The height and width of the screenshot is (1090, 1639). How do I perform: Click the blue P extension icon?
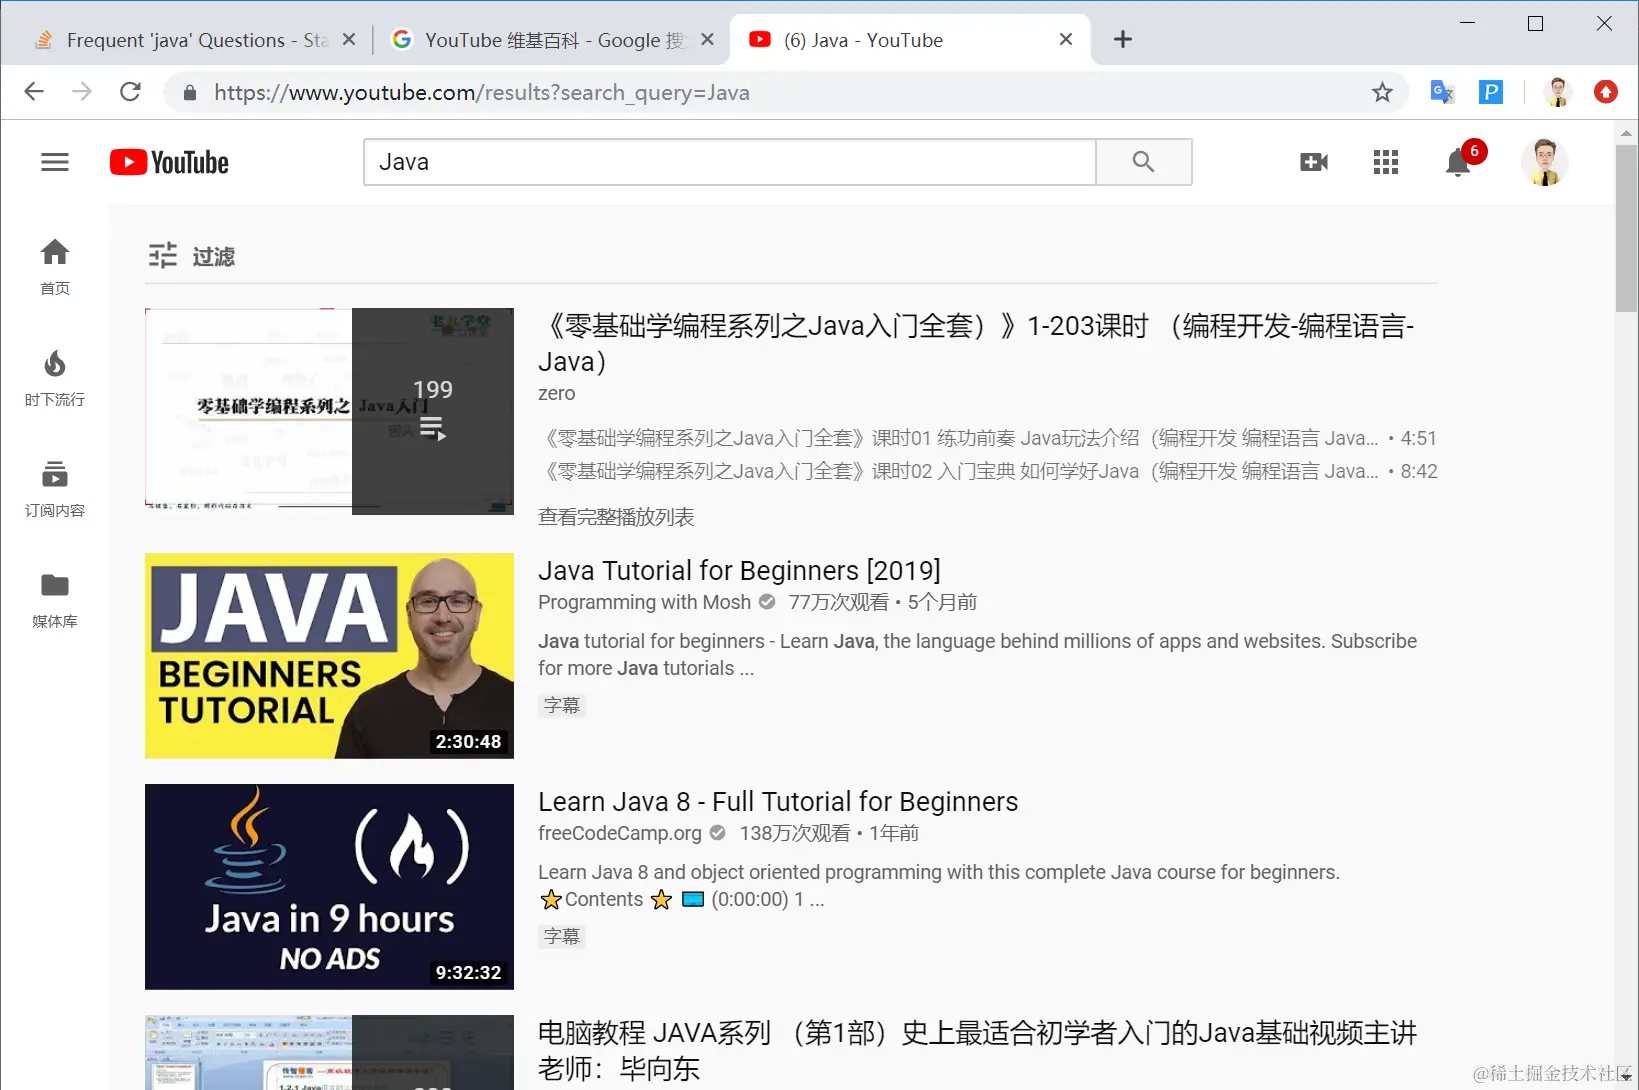click(x=1491, y=93)
